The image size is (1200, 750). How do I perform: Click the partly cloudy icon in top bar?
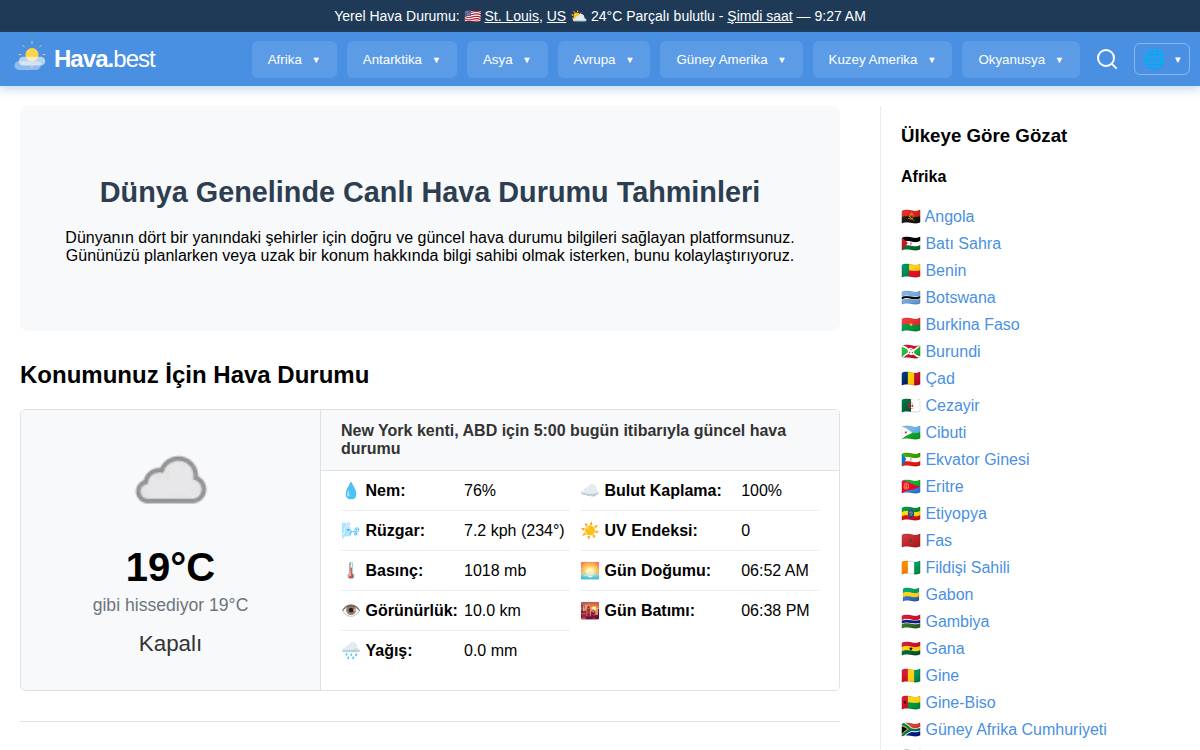click(578, 16)
